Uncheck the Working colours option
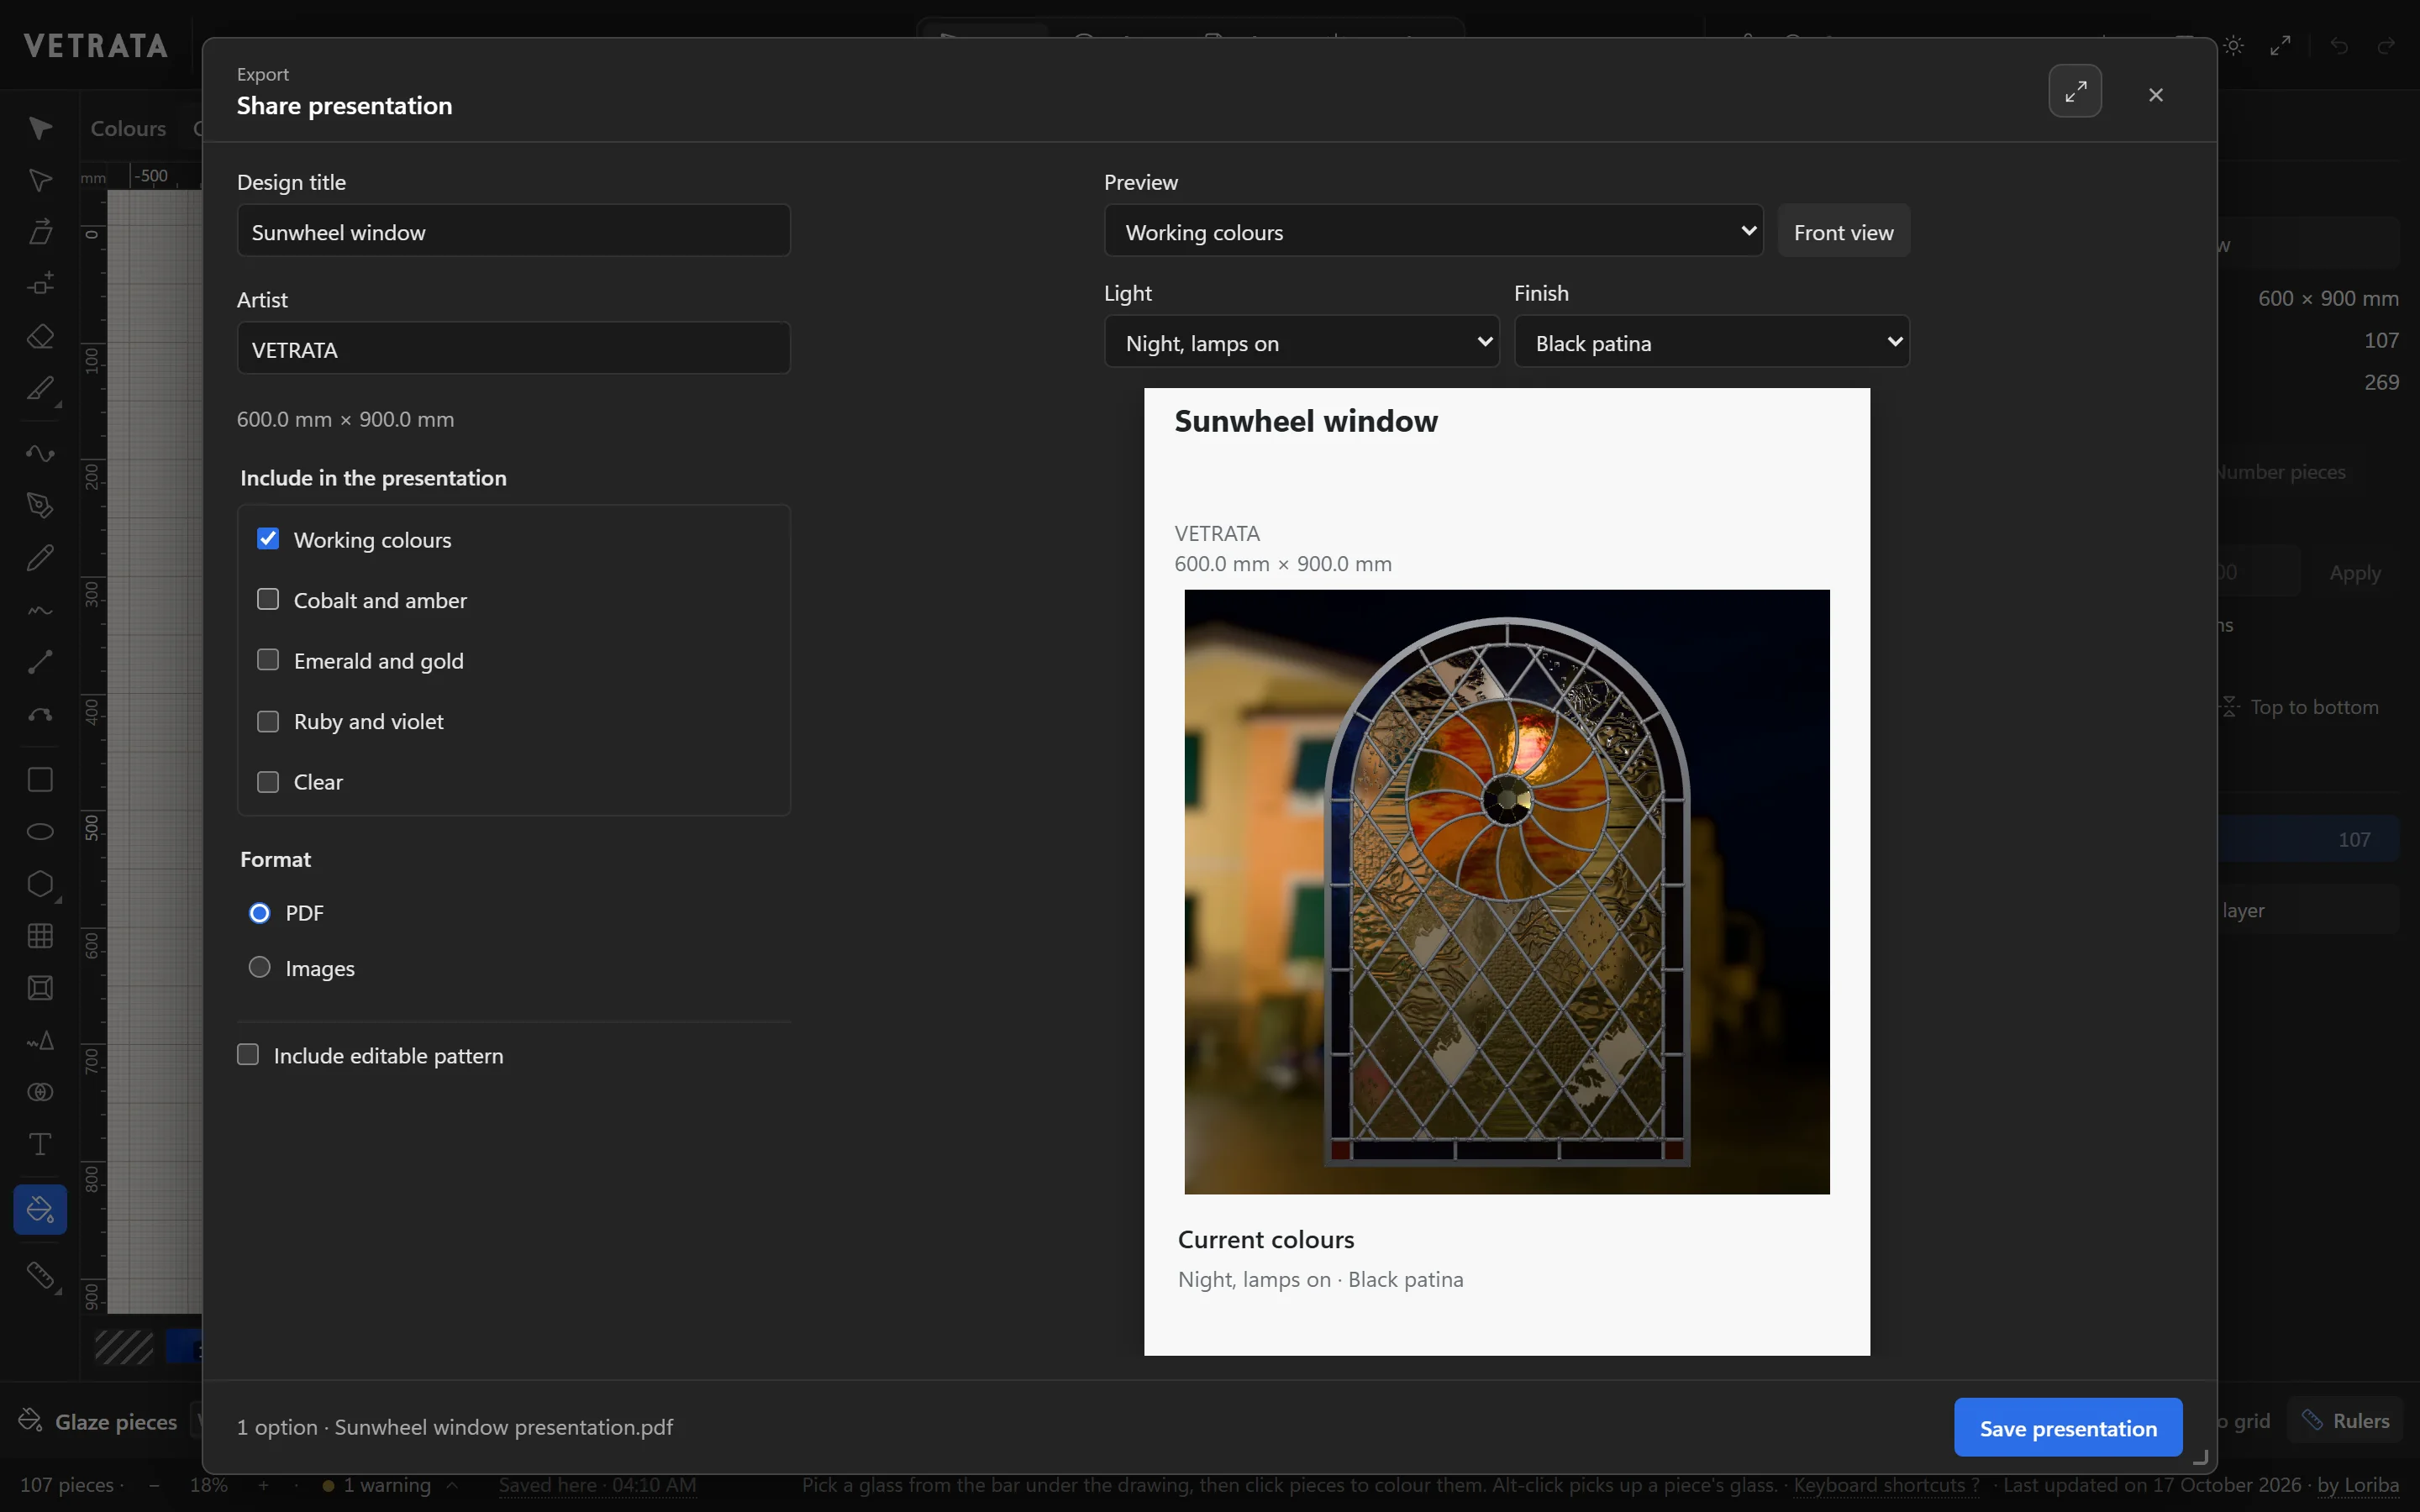 coord(268,539)
